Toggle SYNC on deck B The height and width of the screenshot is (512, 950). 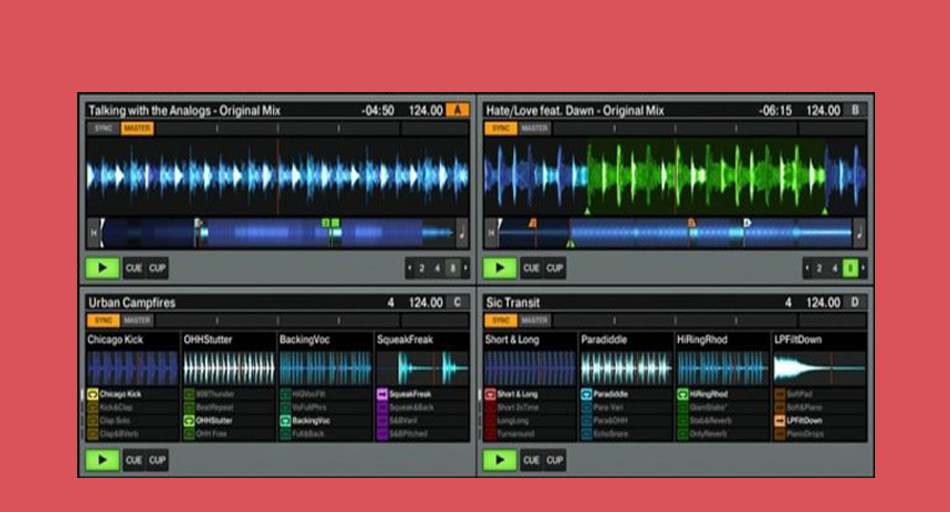(x=501, y=128)
